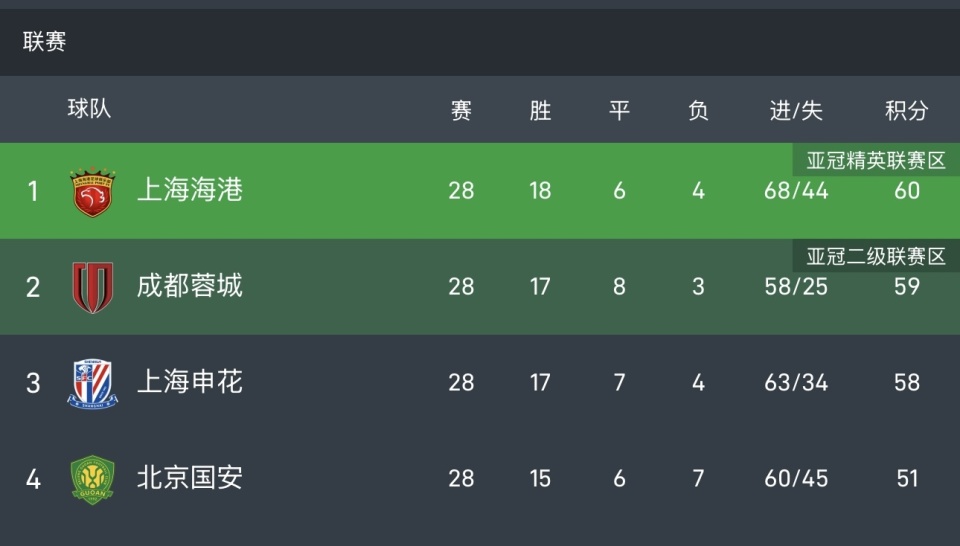Viewport: 960px width, 546px height.
Task: Click the 北京国安 team crest icon
Action: (x=92, y=479)
